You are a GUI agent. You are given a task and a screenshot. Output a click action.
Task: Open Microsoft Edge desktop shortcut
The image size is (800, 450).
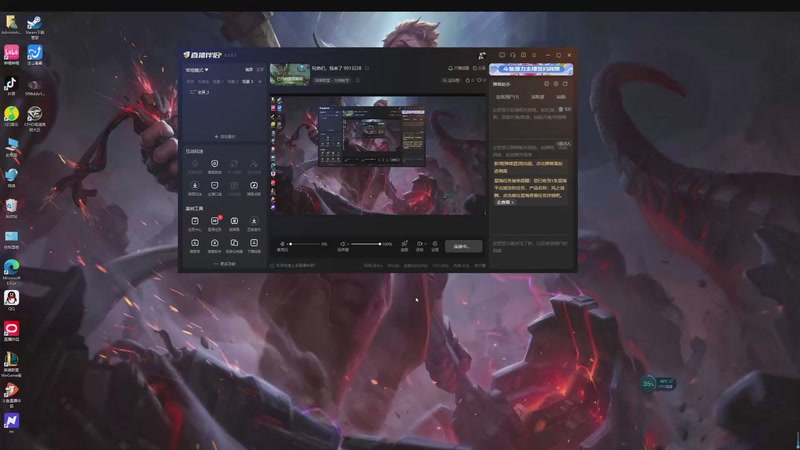tap(11, 272)
